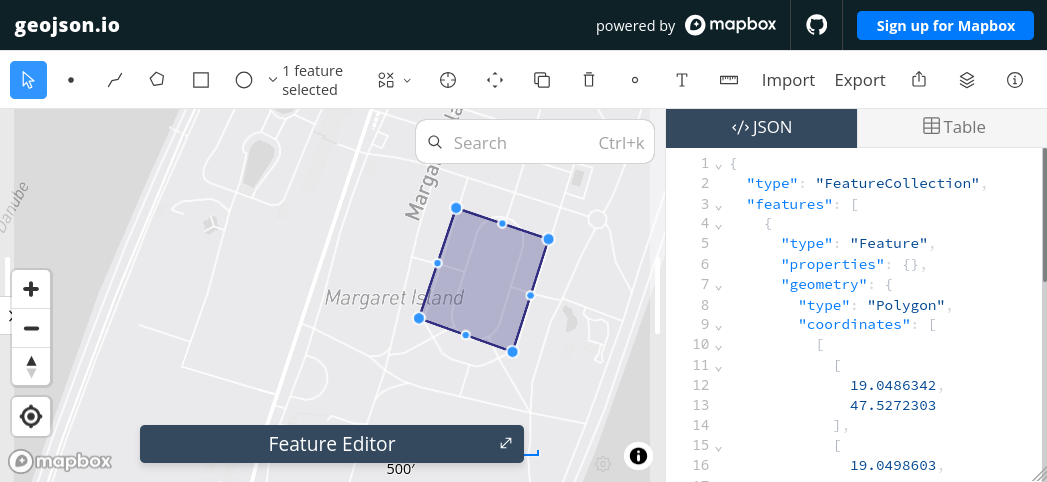The image size is (1047, 482).
Task: Activate the move feature tool
Action: (x=495, y=80)
